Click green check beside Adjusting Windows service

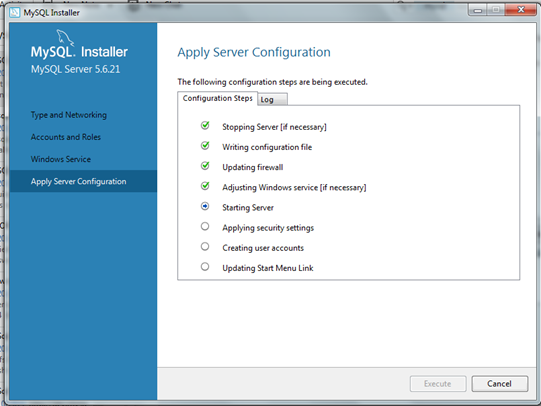205,186
